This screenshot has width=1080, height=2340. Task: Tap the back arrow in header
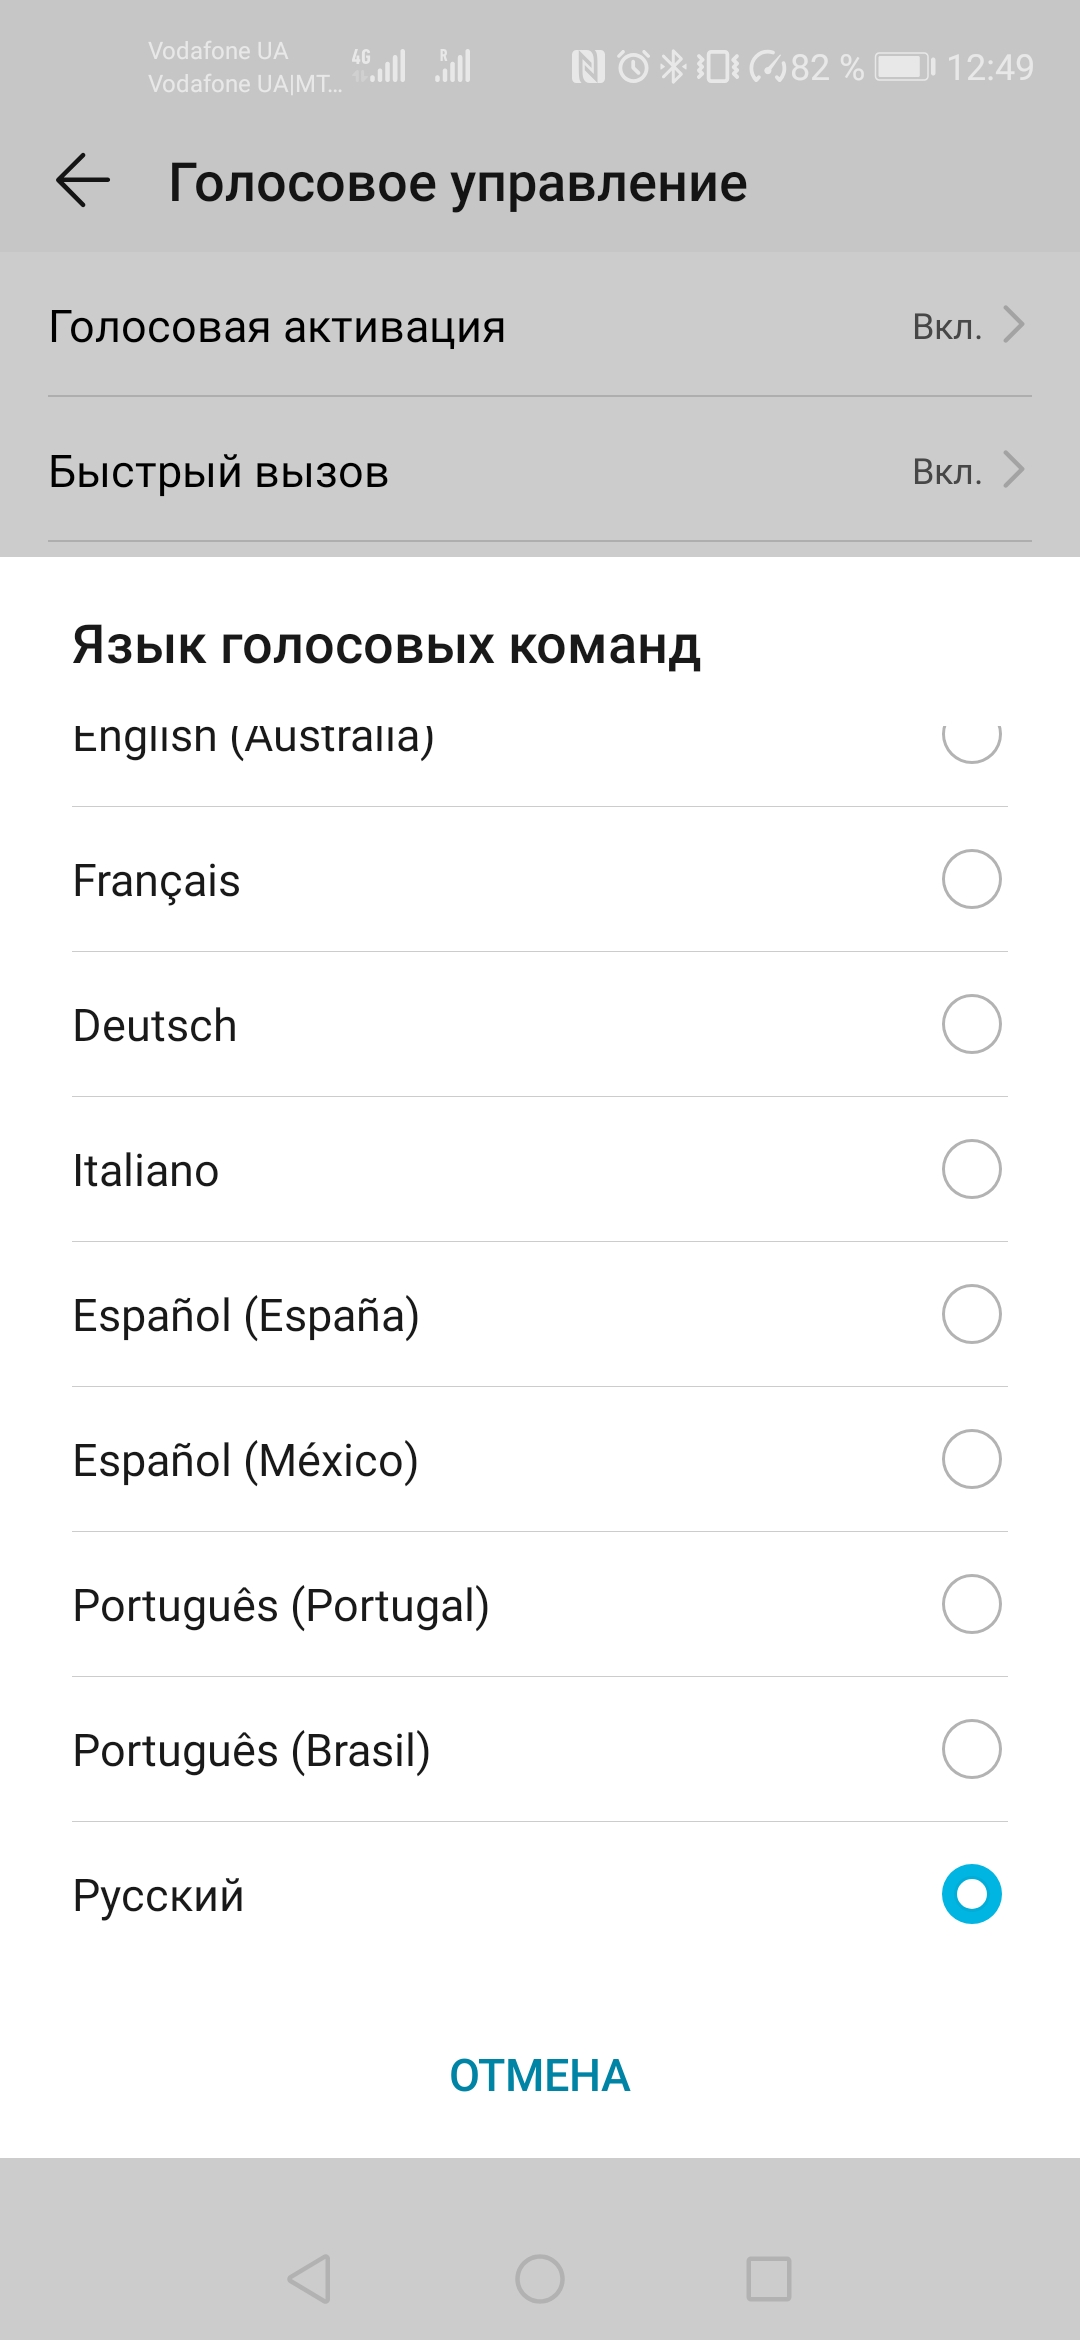[82, 181]
